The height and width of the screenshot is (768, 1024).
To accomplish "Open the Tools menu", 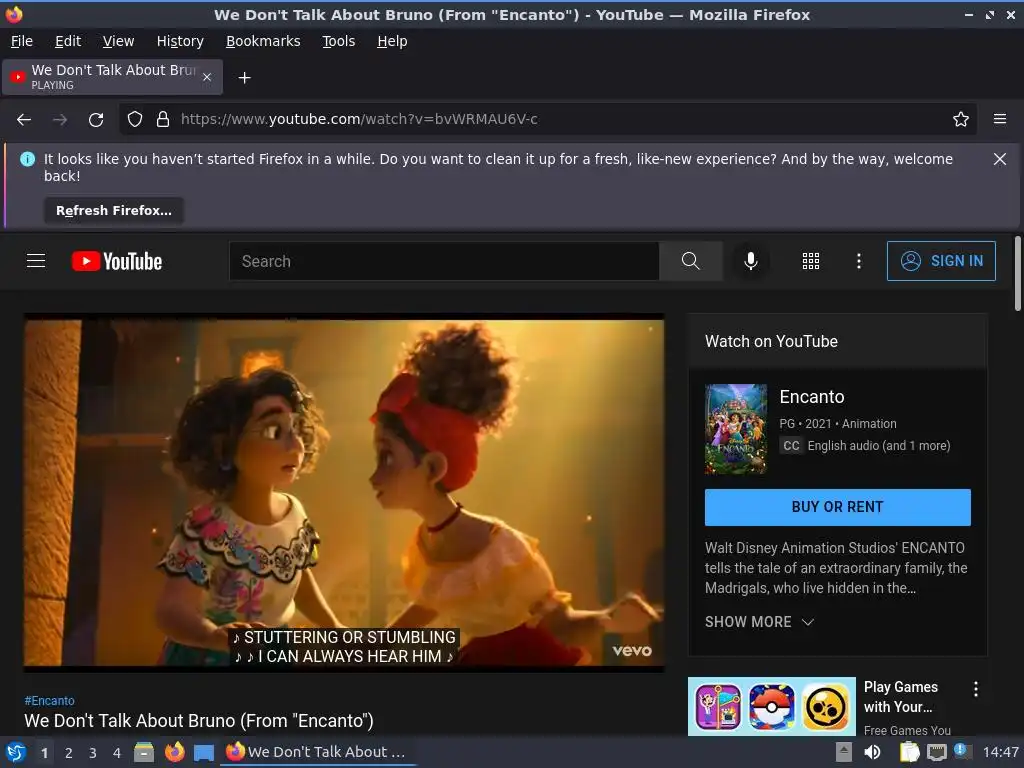I will click(338, 41).
